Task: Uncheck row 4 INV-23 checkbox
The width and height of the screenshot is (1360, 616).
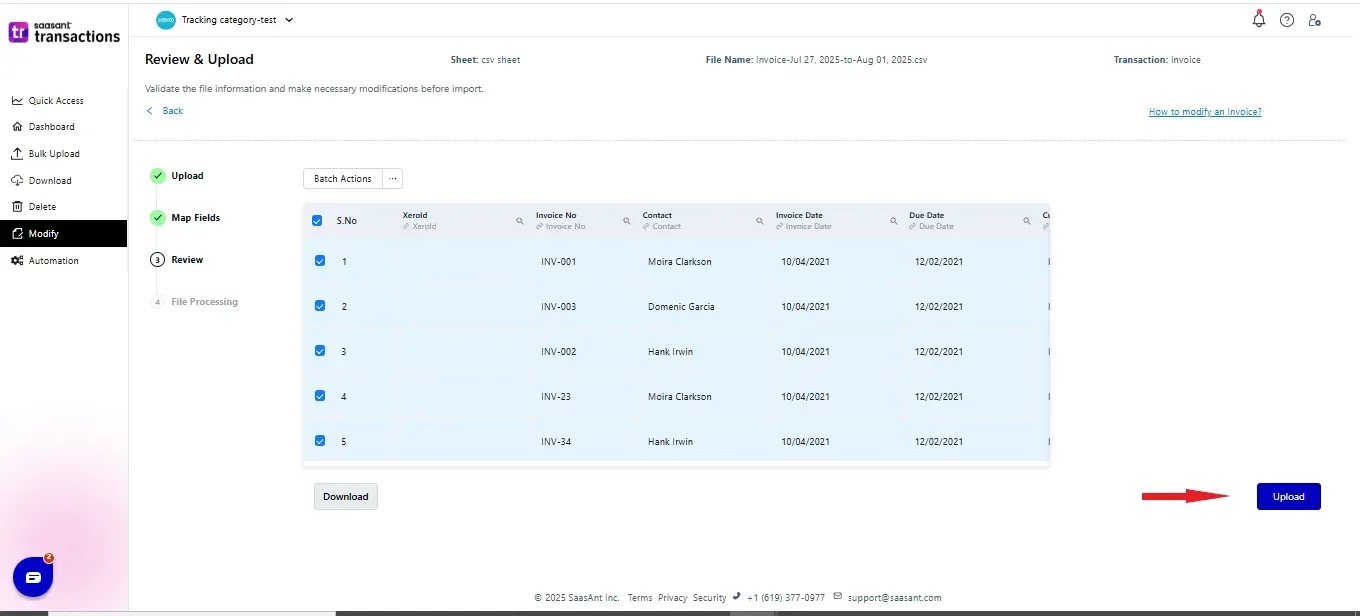Action: pos(320,396)
